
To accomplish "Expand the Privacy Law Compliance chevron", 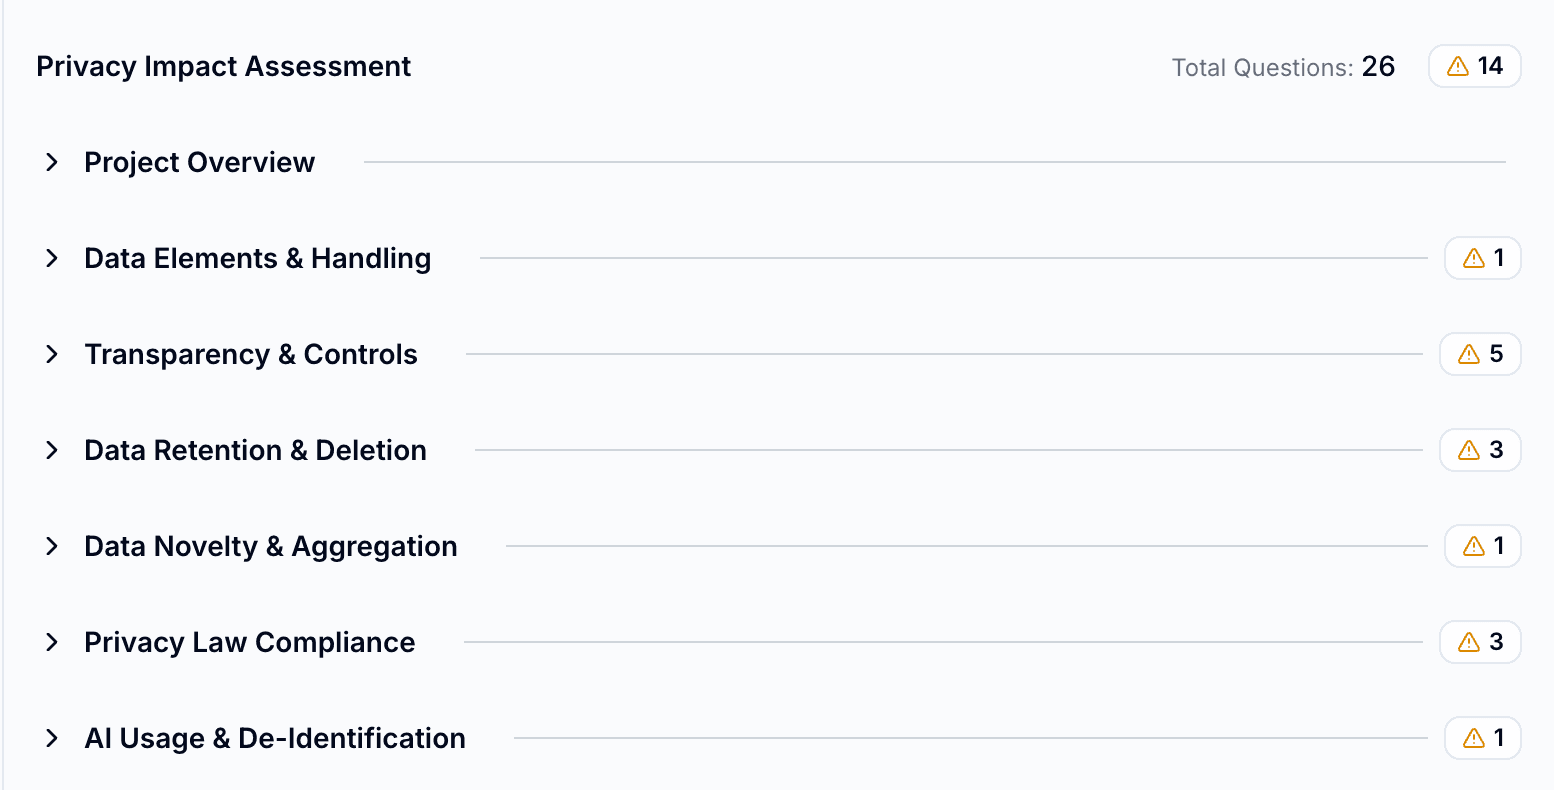I will click(52, 642).
